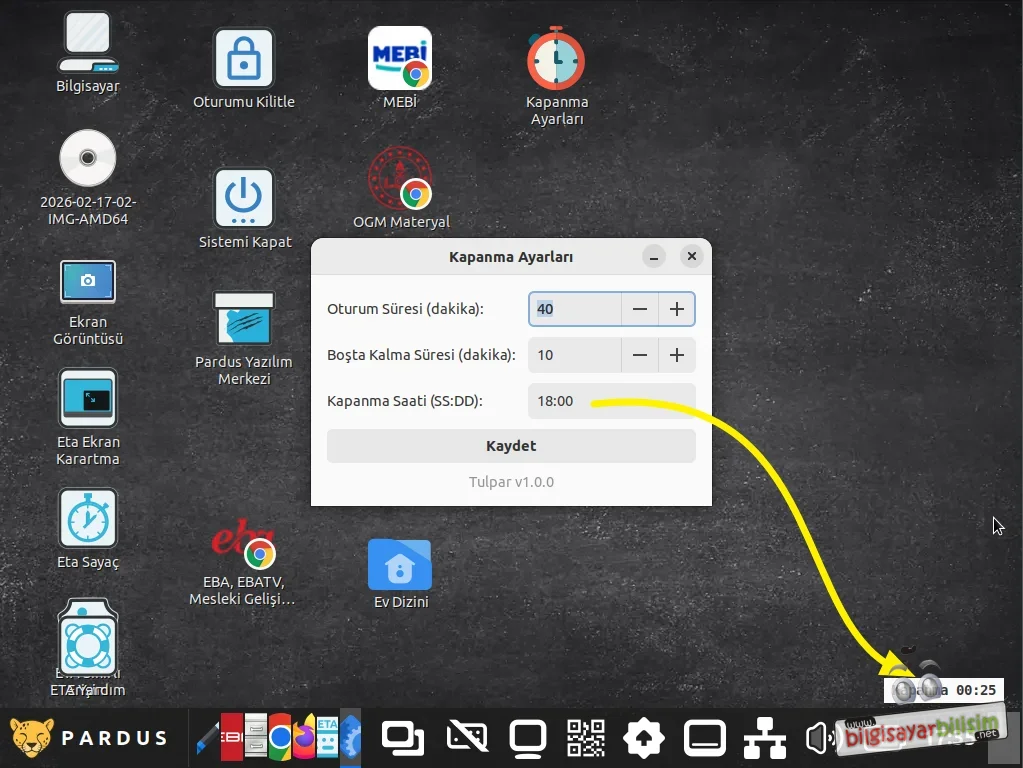The width and height of the screenshot is (1023, 768).
Task: Open the Oturumu Kilitle desktop icon
Action: [x=243, y=60]
